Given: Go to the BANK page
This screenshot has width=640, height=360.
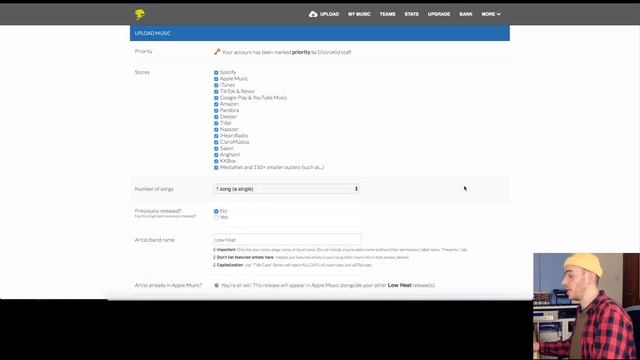Looking at the screenshot, I should [x=466, y=14].
